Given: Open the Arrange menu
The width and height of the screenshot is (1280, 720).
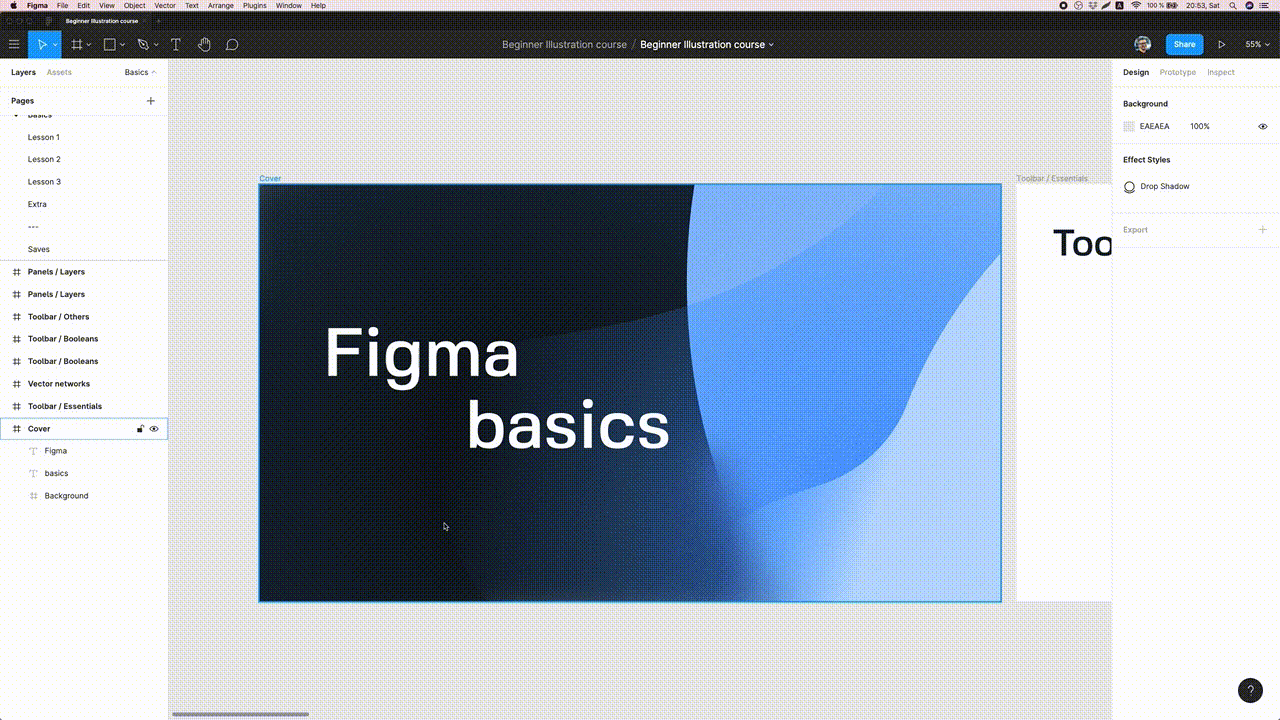Looking at the screenshot, I should (x=221, y=6).
